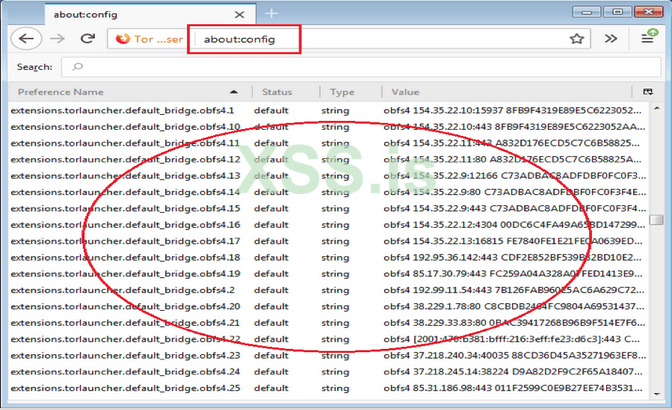Click value obfs4 37.218.240.34:40035
Image resolution: width=672 pixels, height=410 pixels.
(515, 355)
